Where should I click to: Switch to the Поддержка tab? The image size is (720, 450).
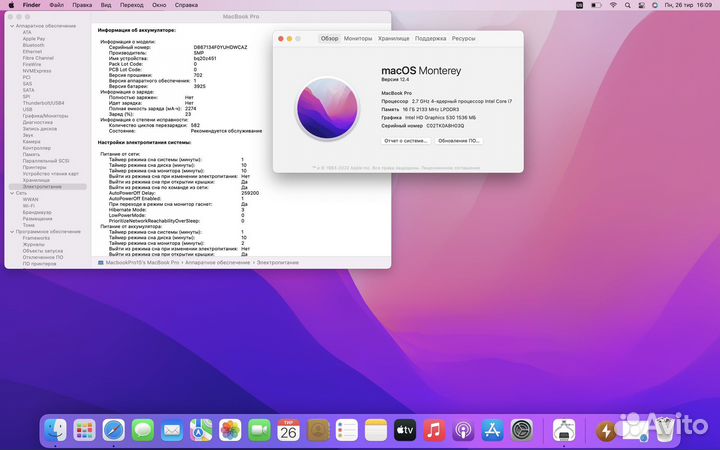[x=431, y=39]
